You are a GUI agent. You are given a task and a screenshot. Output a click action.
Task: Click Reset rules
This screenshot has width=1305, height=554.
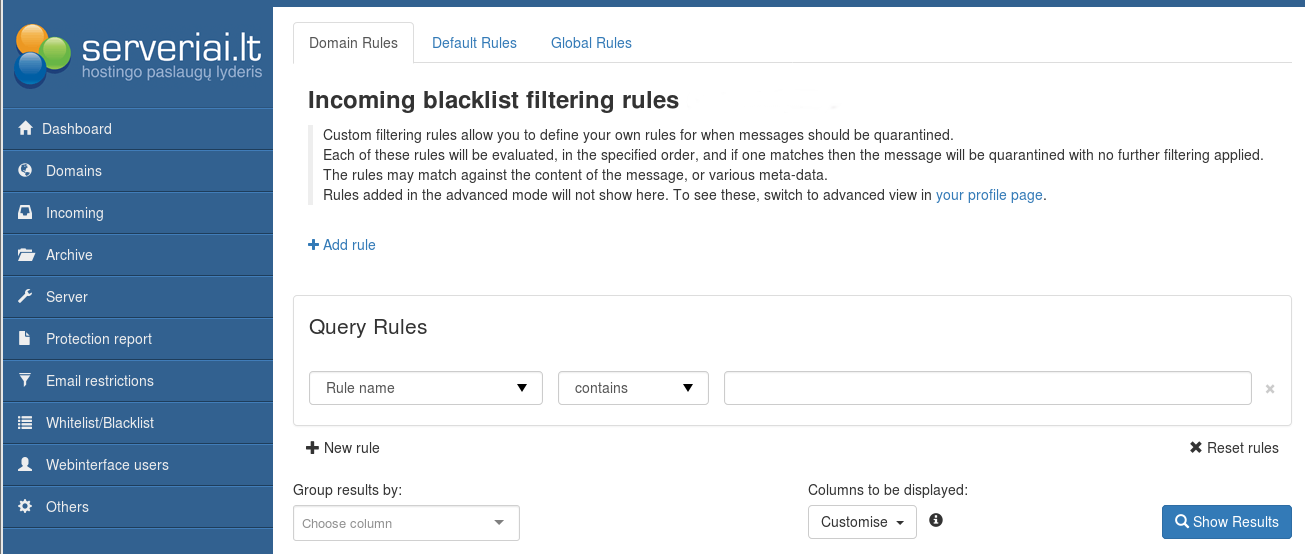1234,448
